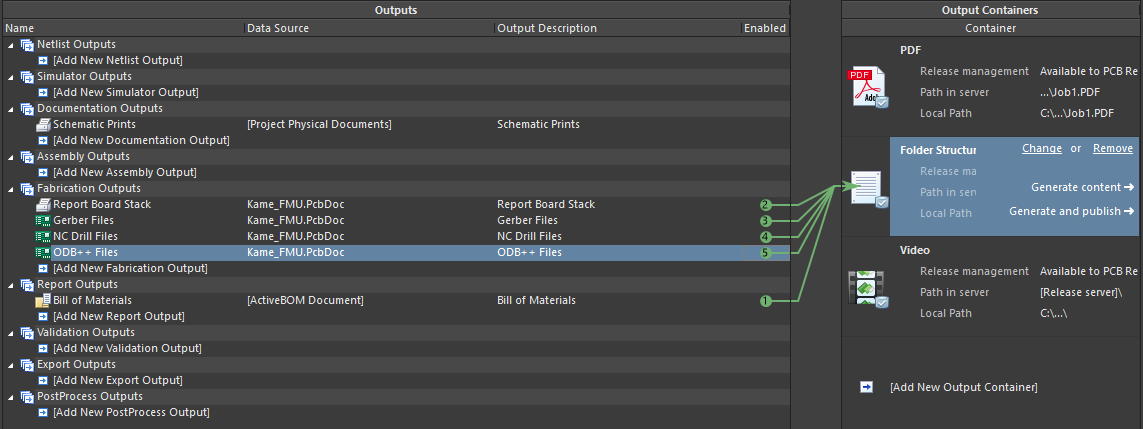Click the Enabled column header

(765, 28)
